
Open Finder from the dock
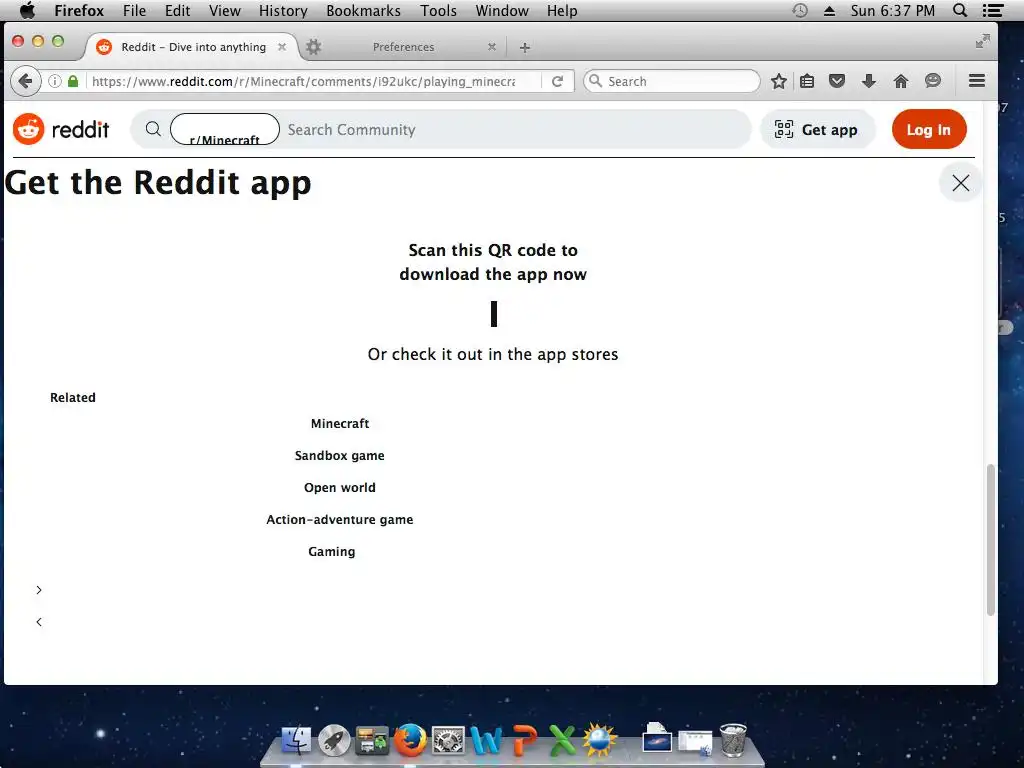[296, 741]
